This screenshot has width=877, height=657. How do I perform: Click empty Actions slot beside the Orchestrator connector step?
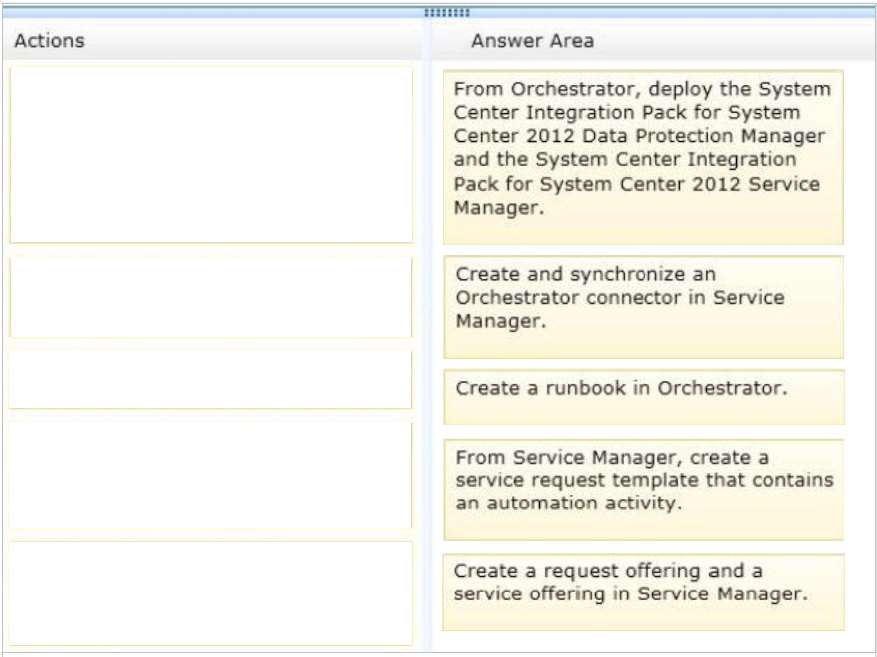point(211,297)
